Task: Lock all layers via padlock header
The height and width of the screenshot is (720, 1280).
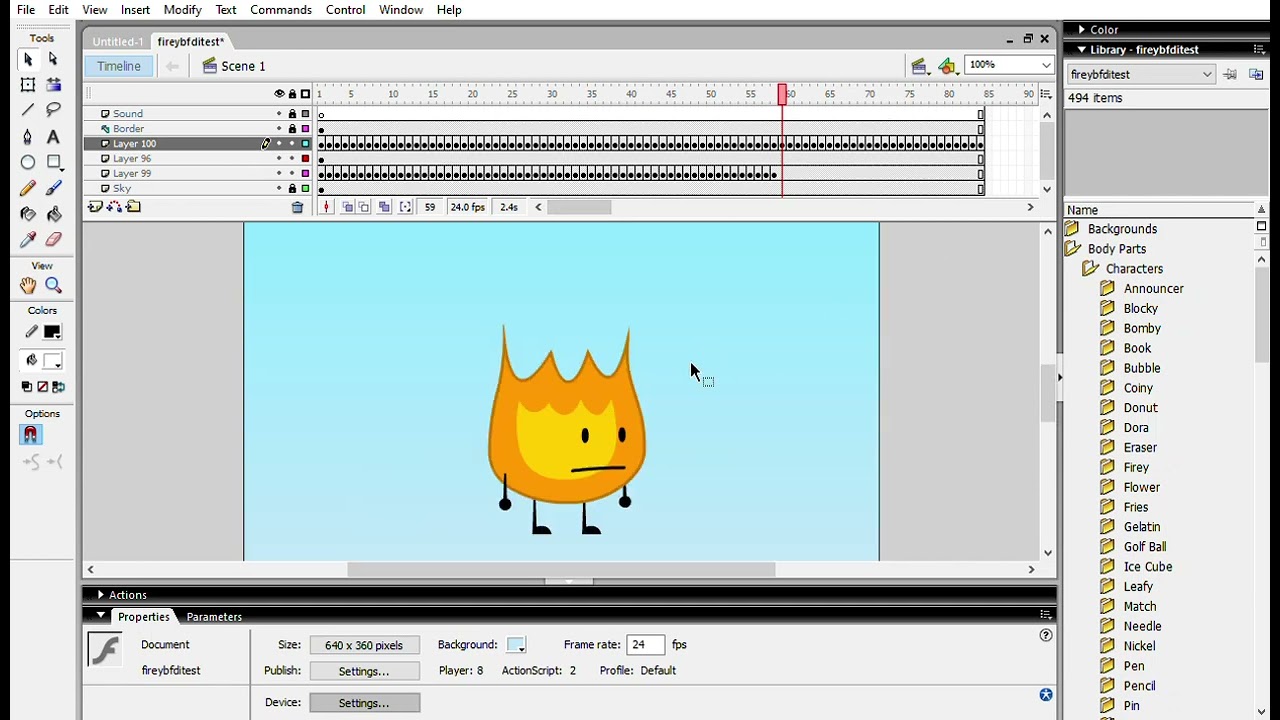Action: tap(292, 94)
